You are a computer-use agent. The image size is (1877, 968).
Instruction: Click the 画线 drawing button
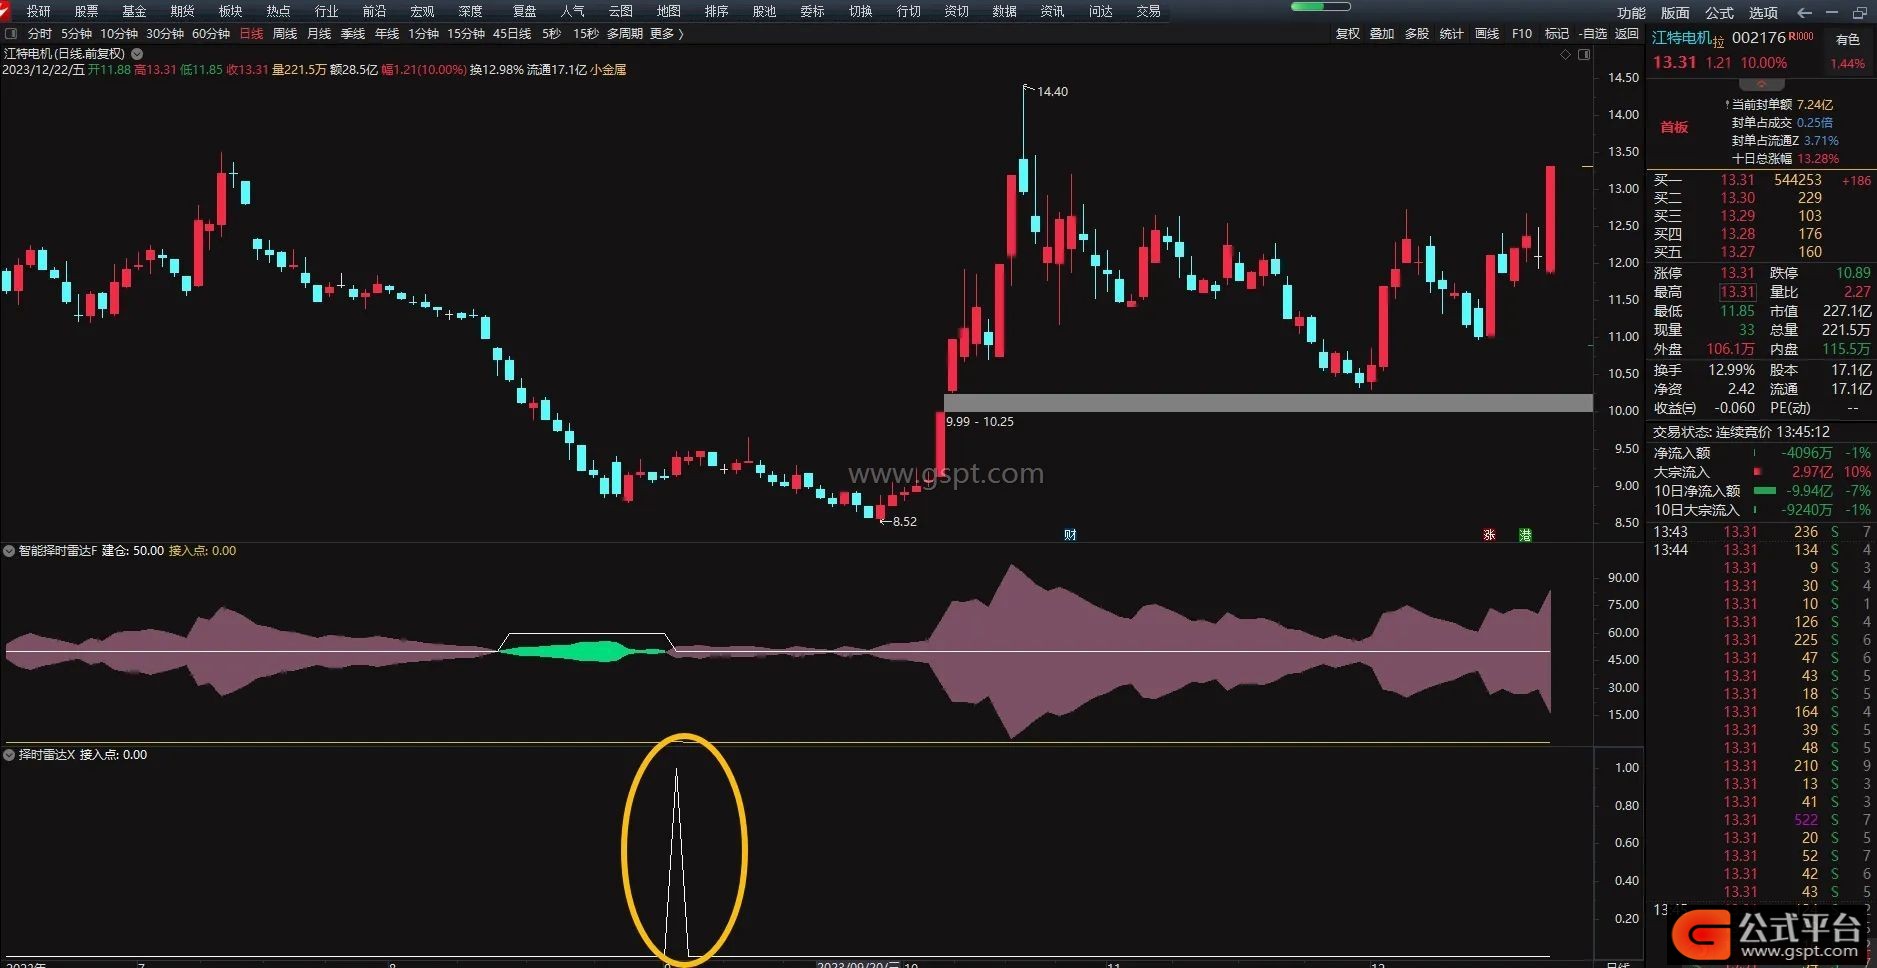pos(1487,34)
